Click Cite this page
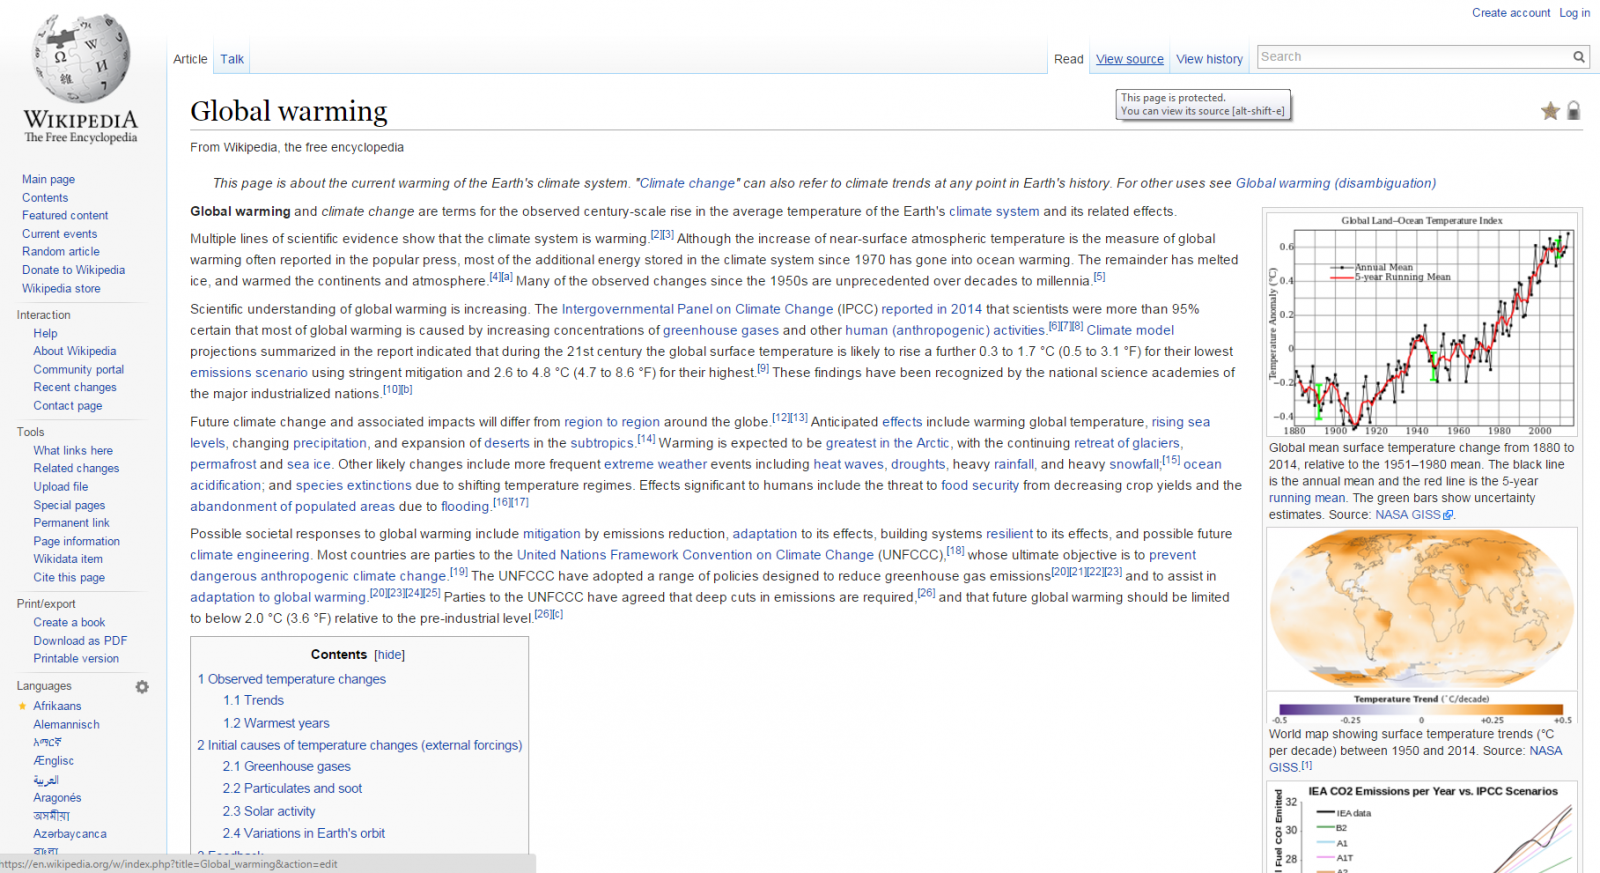The image size is (1600, 873). pyautogui.click(x=69, y=578)
